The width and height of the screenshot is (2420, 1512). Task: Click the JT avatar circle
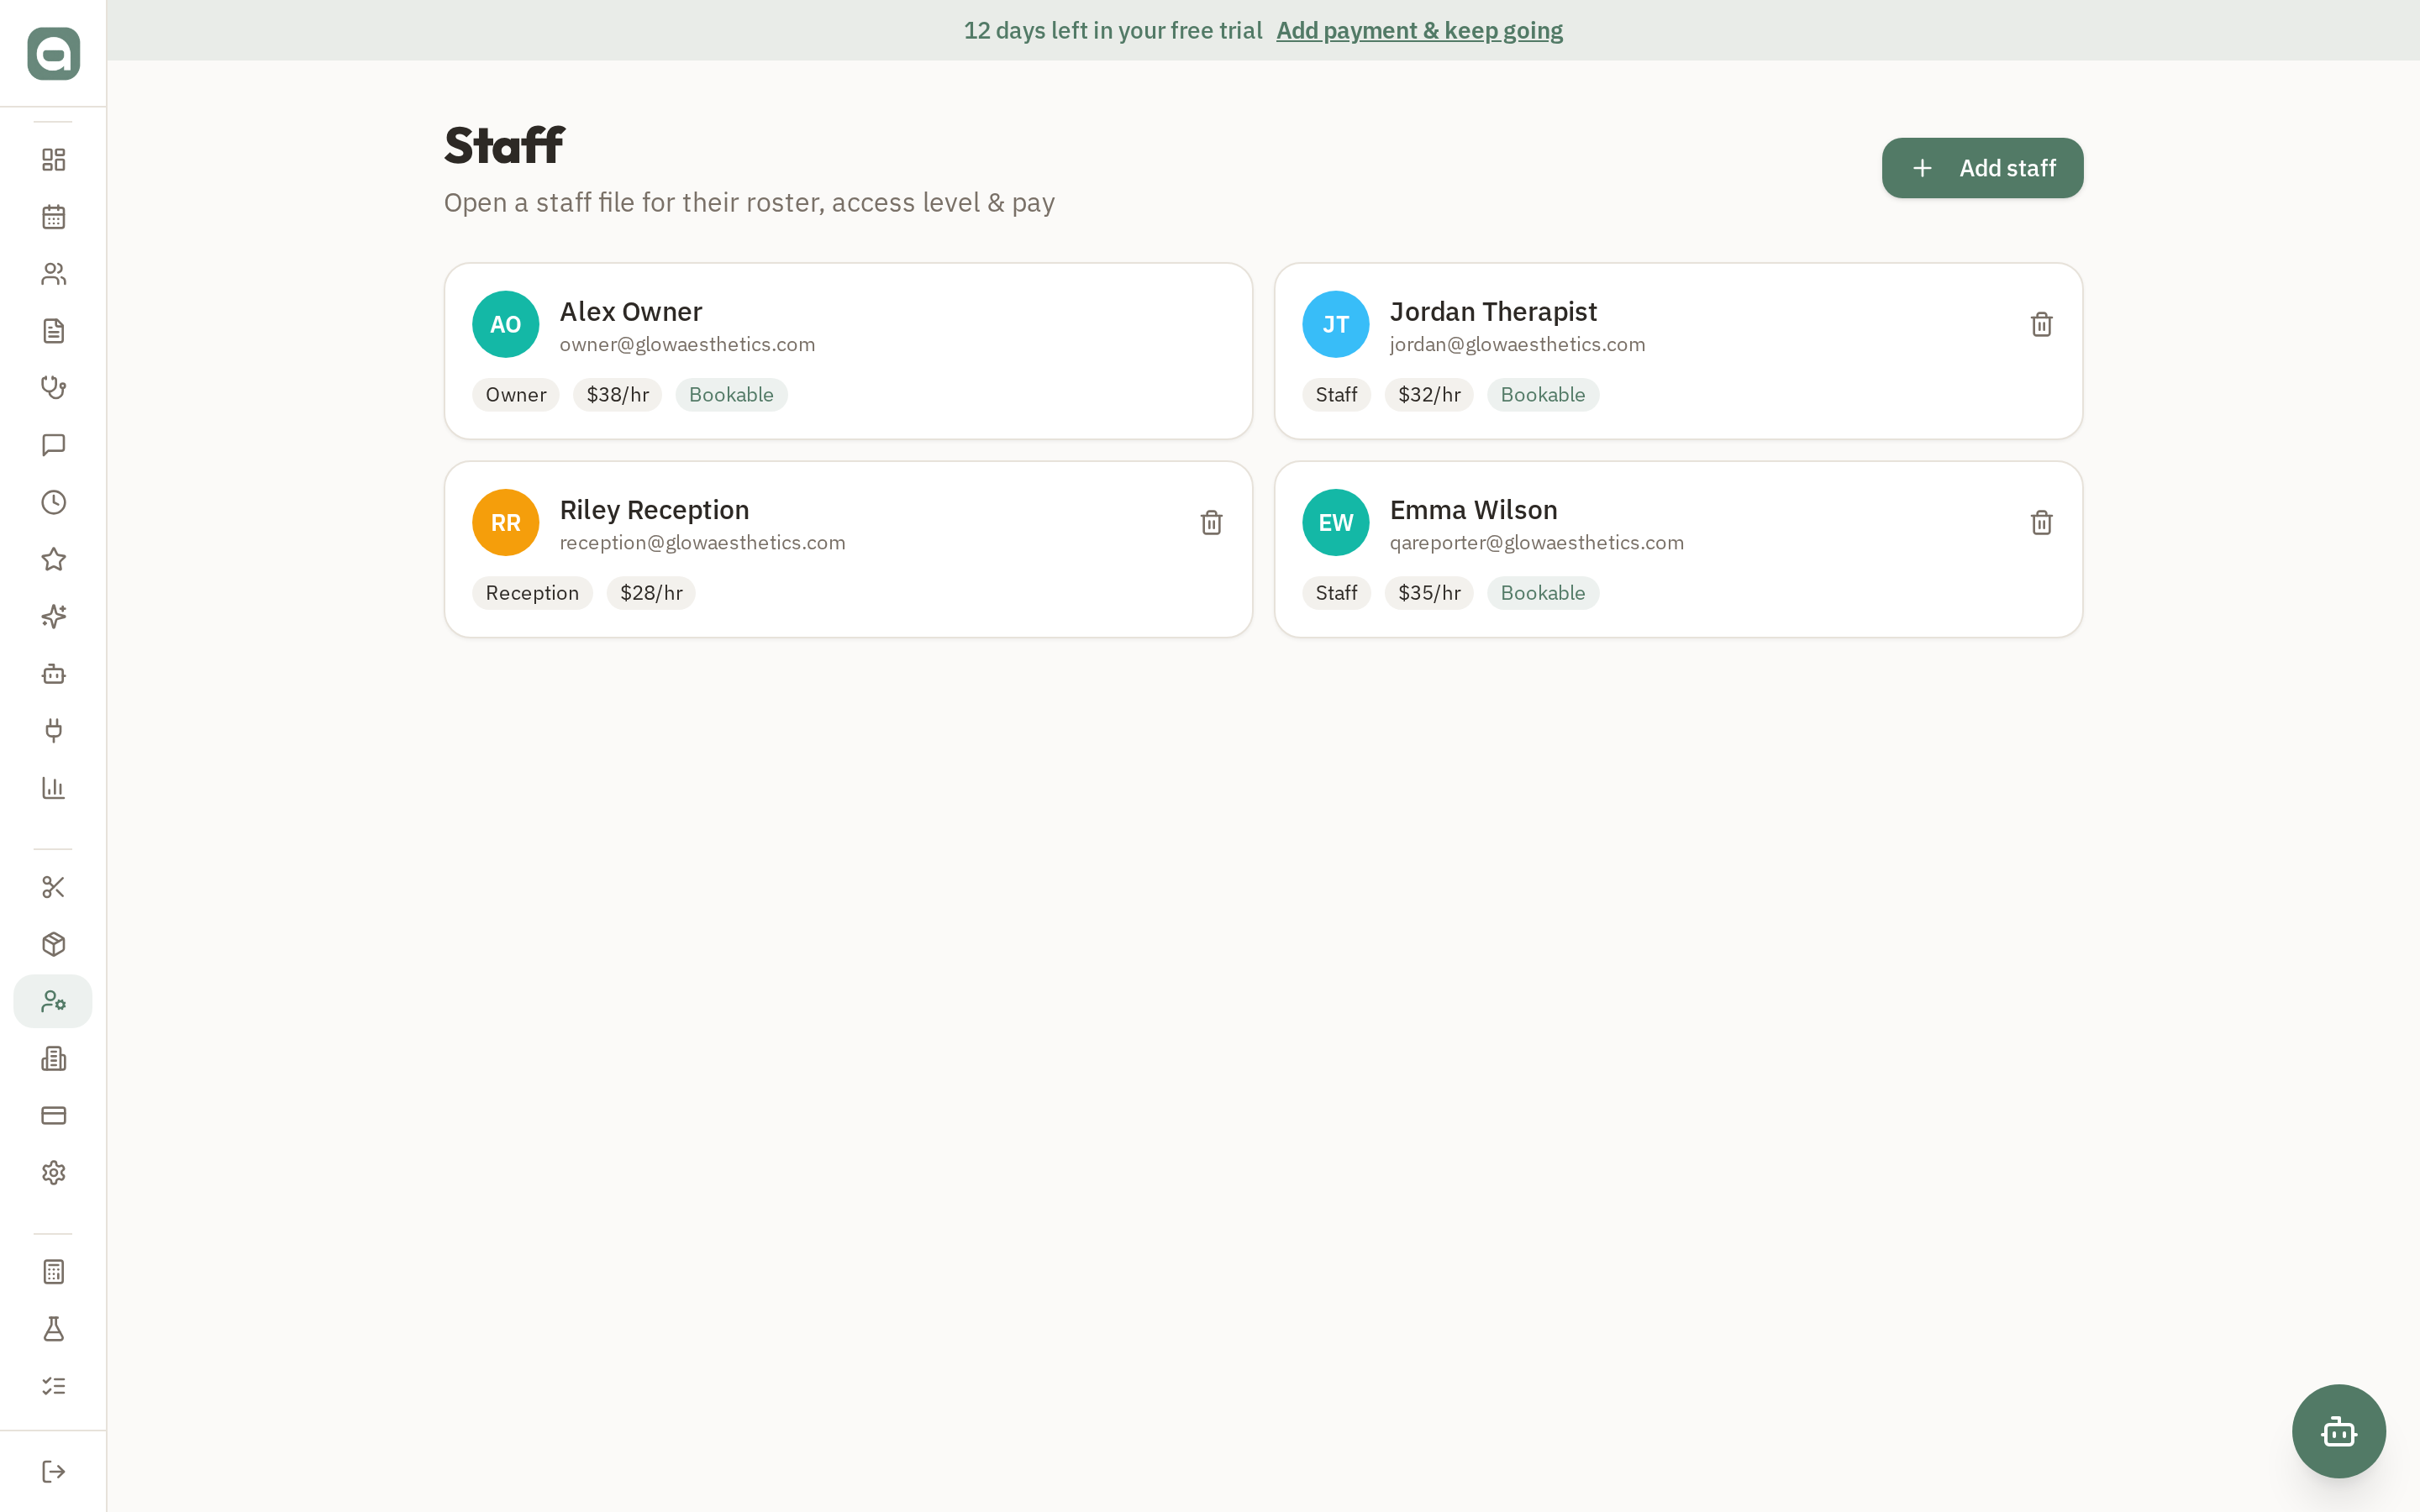[x=1335, y=324]
